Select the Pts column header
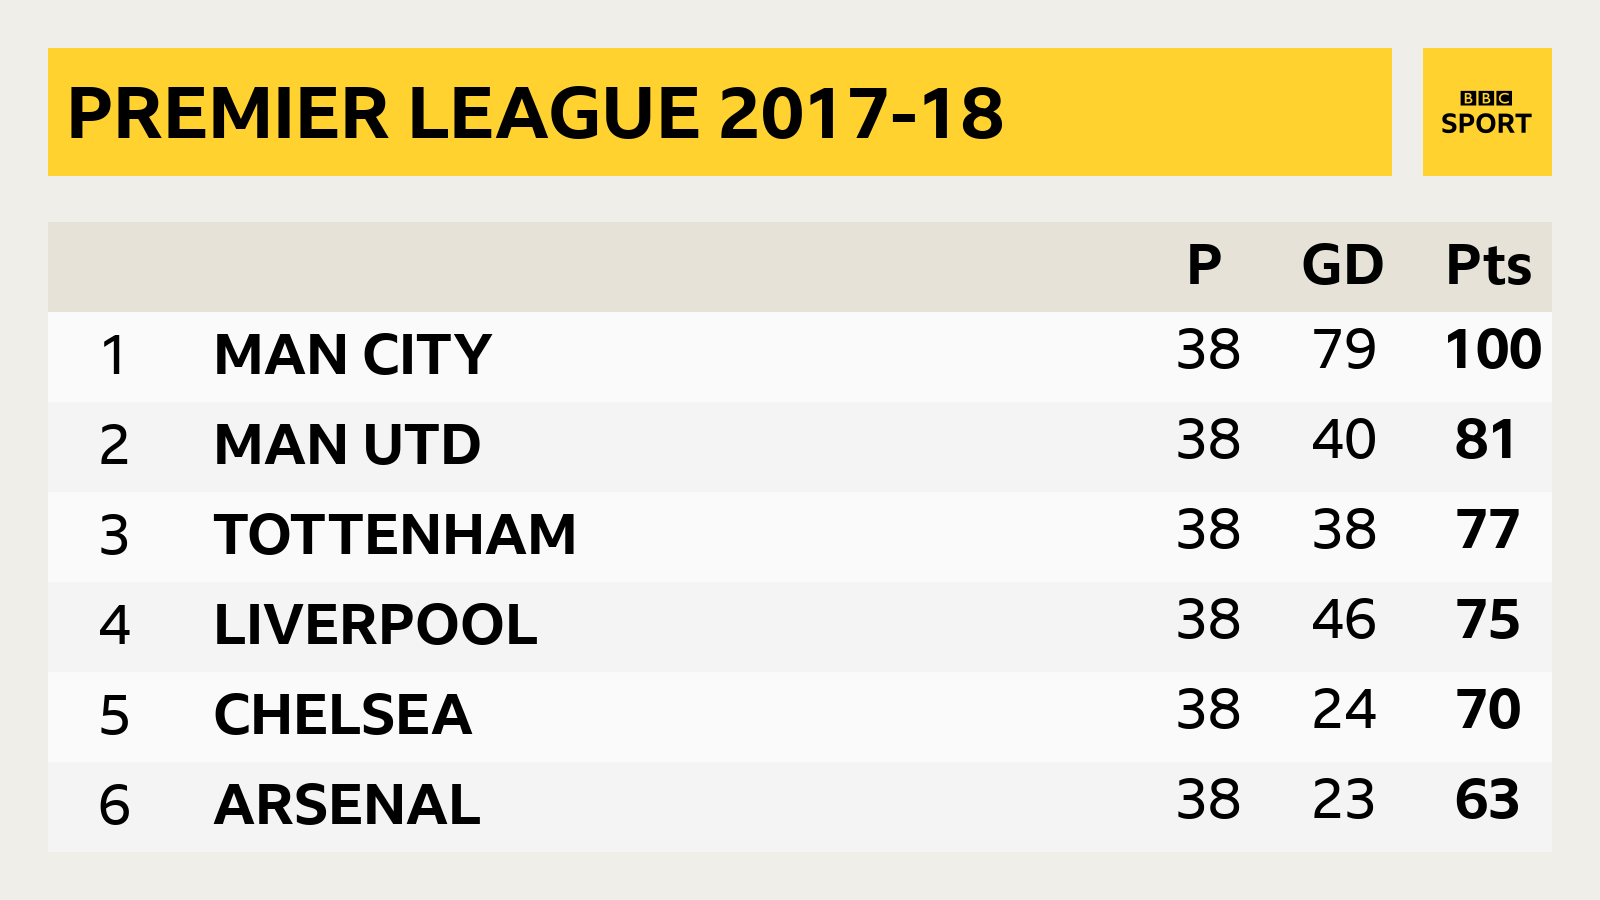This screenshot has height=900, width=1600. [1489, 265]
